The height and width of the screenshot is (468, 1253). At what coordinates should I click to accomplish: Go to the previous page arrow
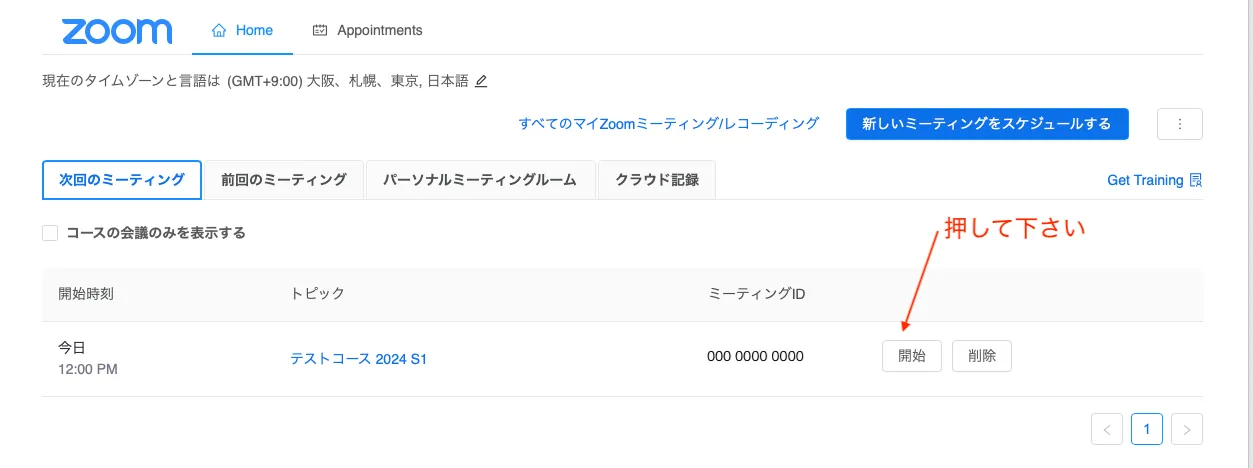(x=1106, y=429)
